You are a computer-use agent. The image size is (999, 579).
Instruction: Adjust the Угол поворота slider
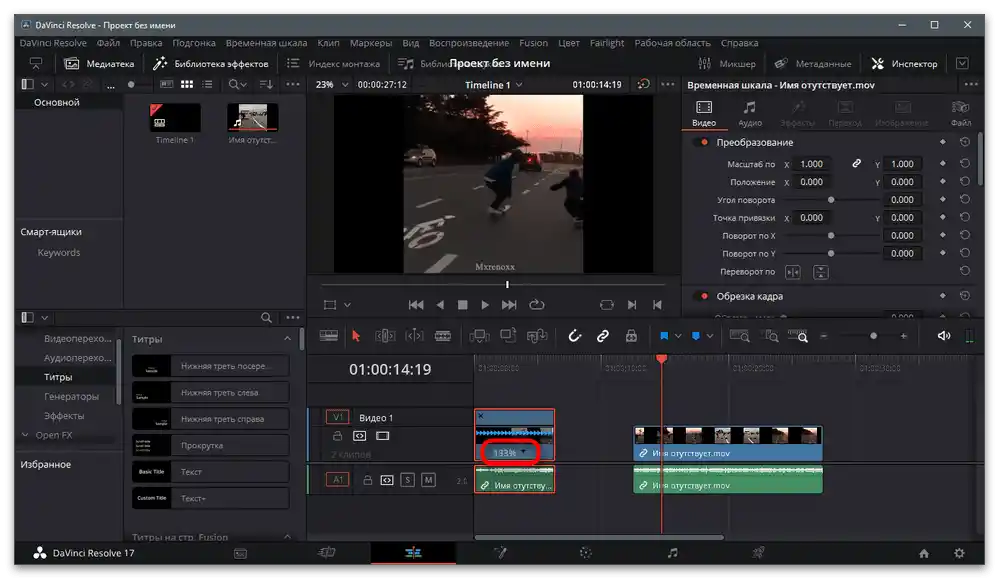click(831, 200)
